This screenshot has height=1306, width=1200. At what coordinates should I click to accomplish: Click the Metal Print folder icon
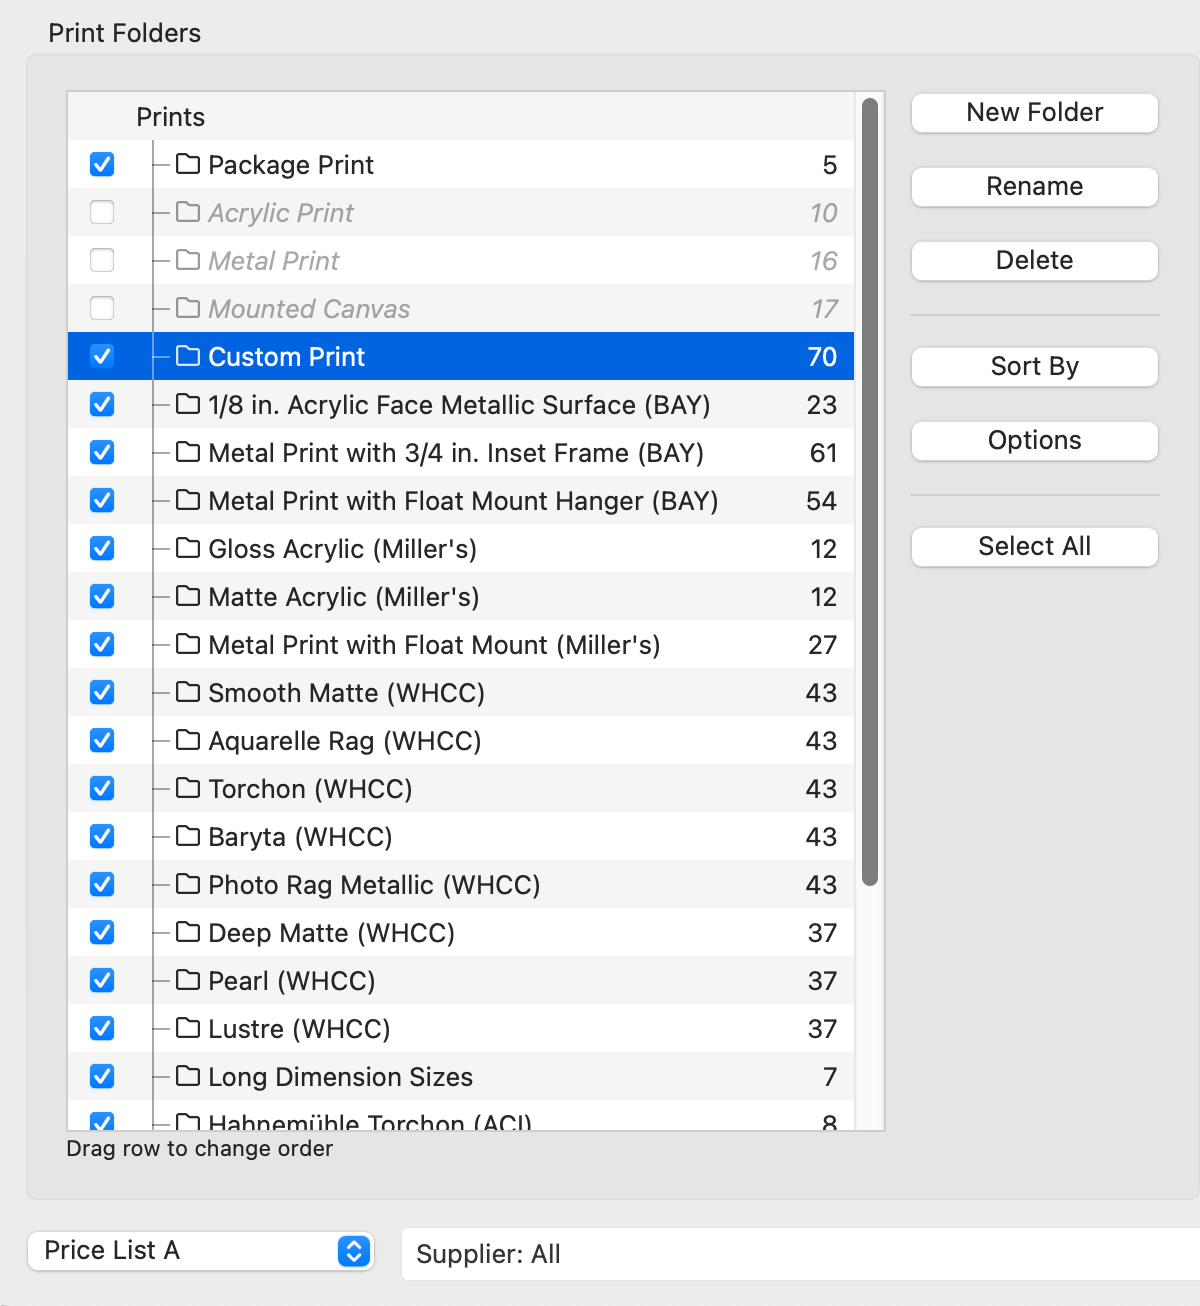(188, 260)
